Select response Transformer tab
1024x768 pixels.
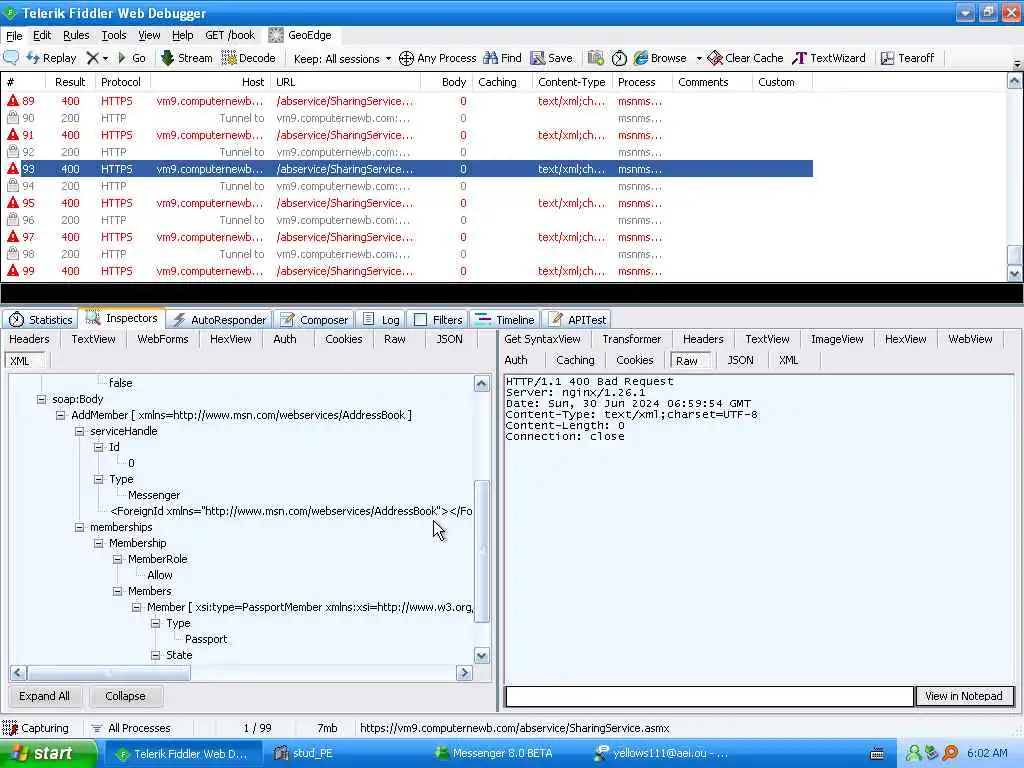coord(632,339)
